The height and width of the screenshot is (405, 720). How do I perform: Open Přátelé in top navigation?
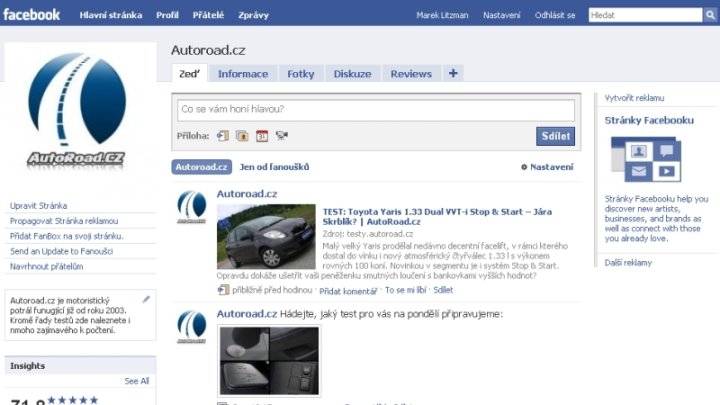point(208,15)
